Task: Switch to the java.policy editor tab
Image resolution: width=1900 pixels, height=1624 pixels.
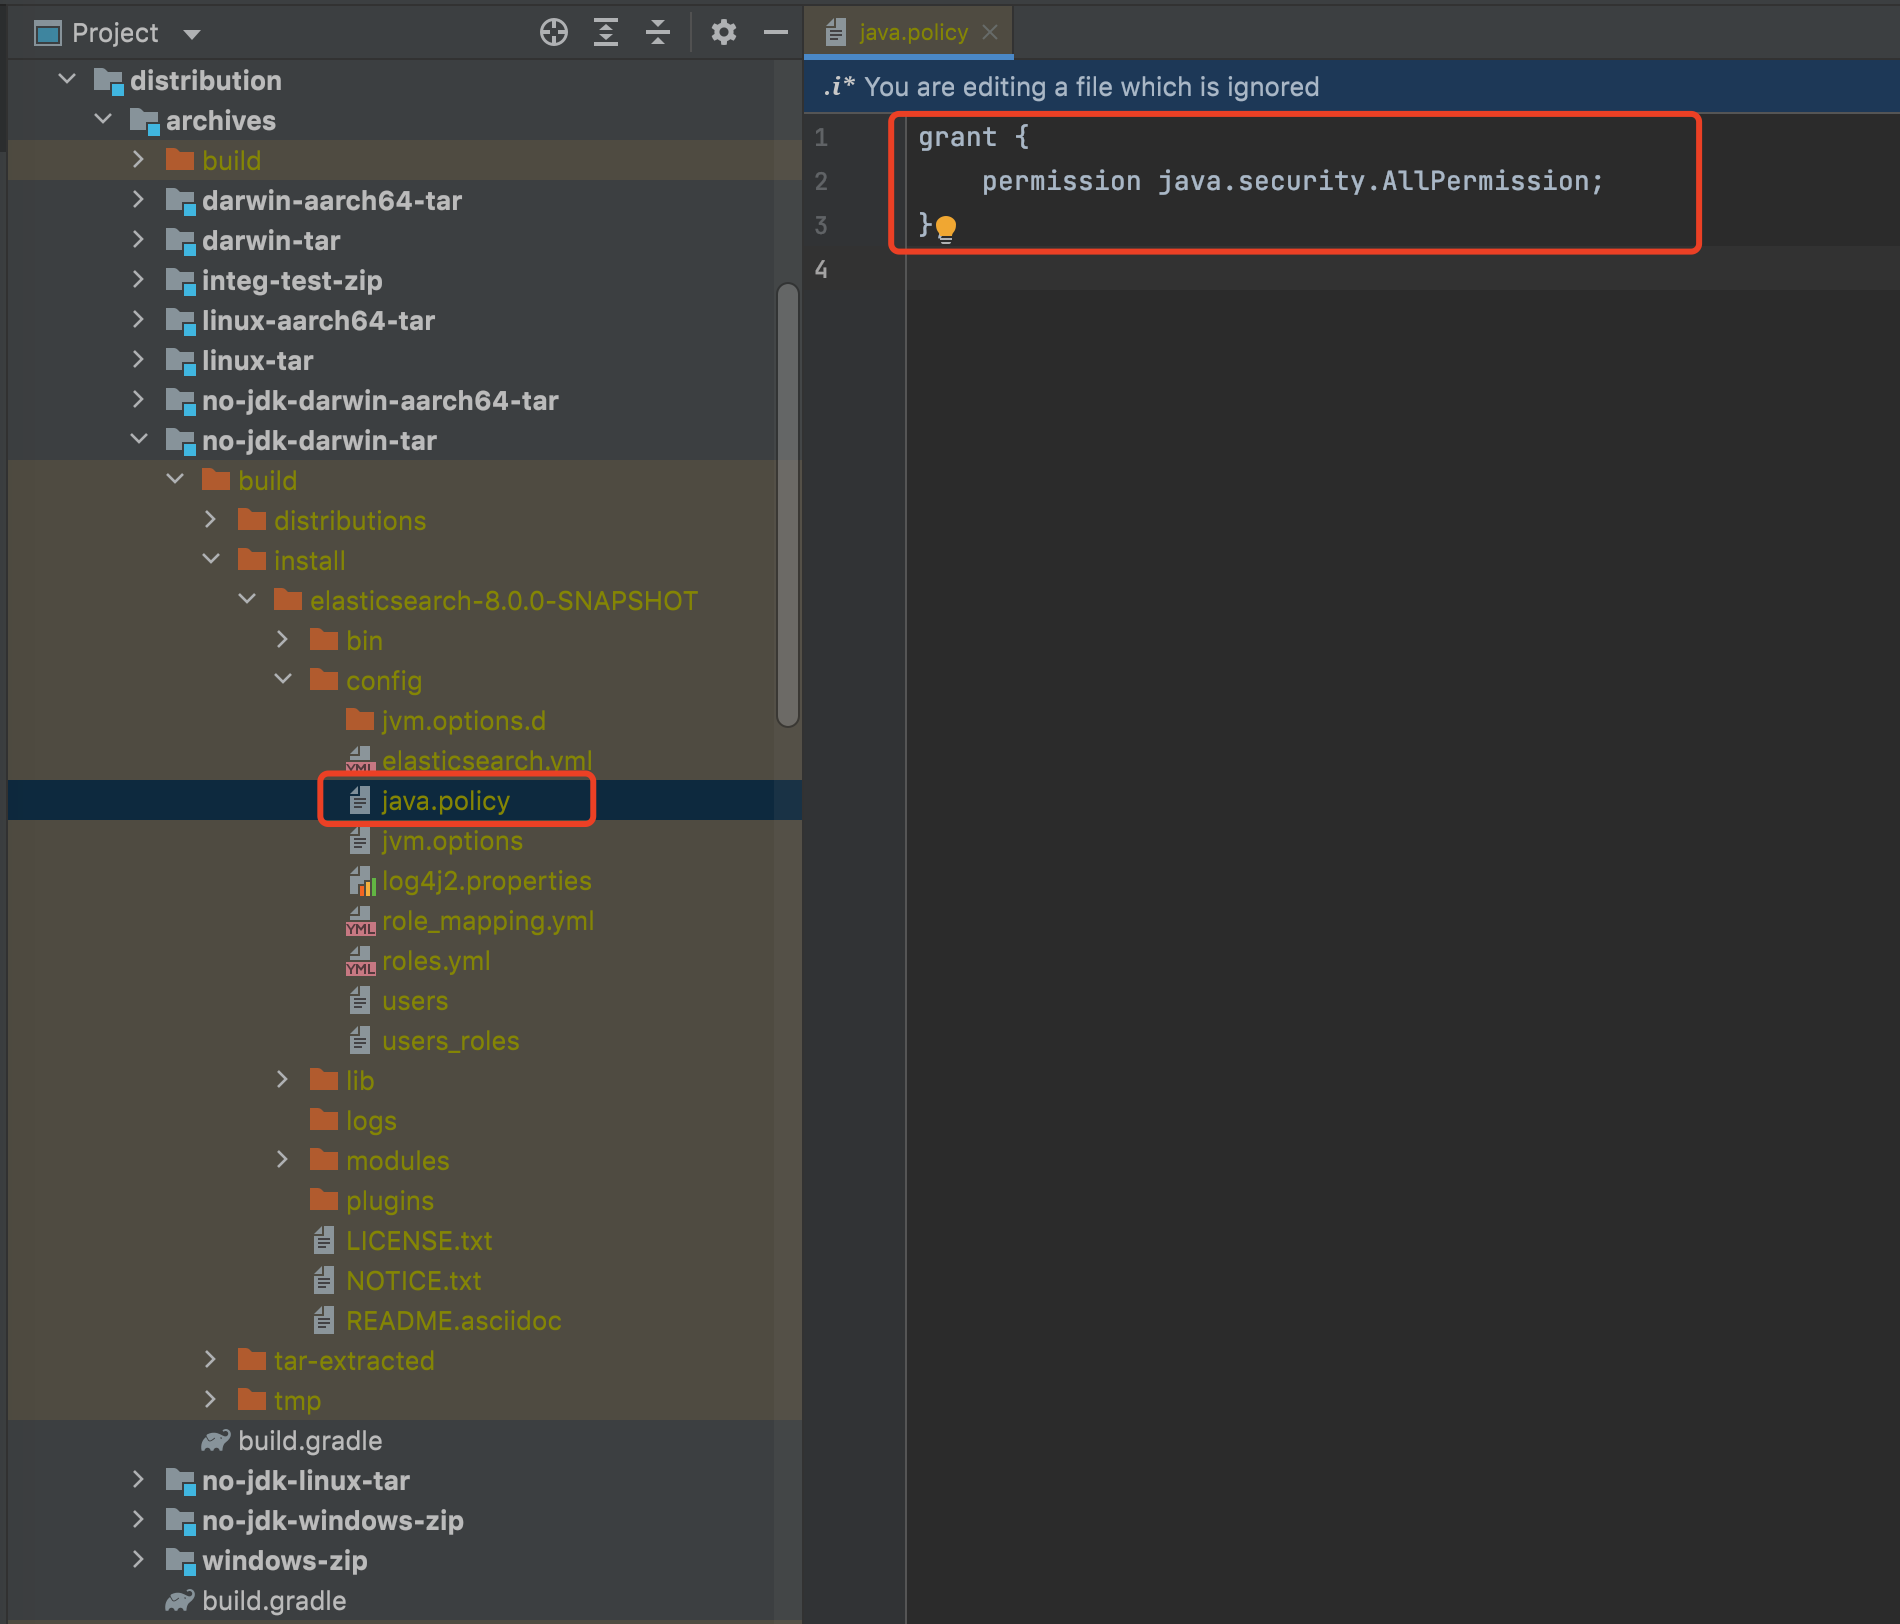Action: coord(911,33)
